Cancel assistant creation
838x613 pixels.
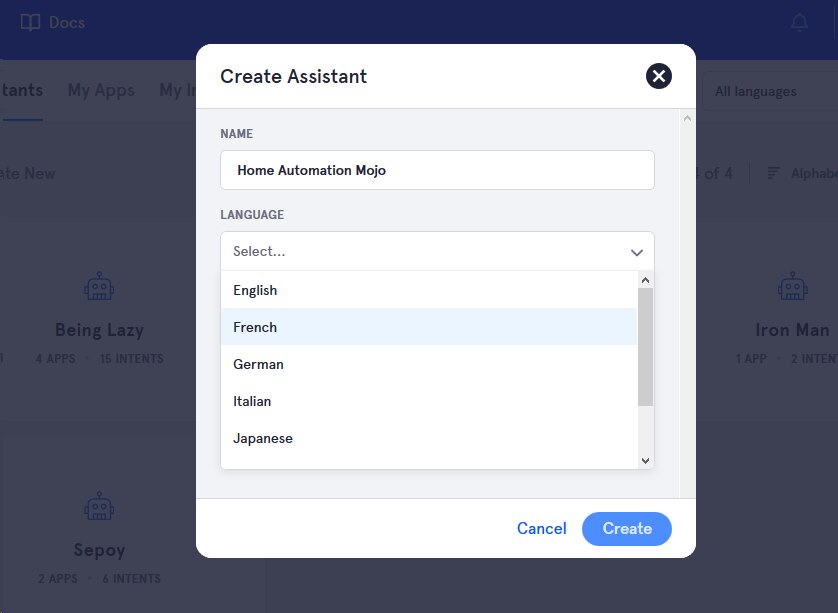coord(541,529)
